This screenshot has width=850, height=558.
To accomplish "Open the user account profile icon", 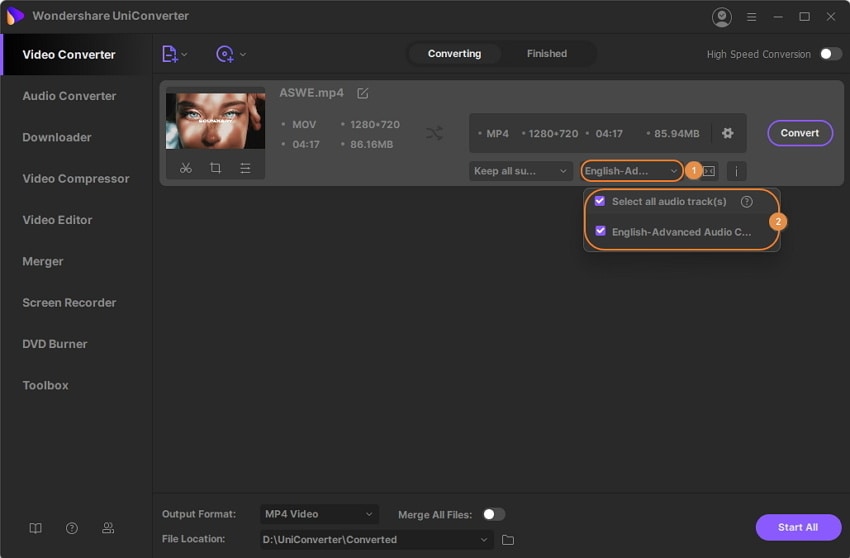I will pos(722,17).
